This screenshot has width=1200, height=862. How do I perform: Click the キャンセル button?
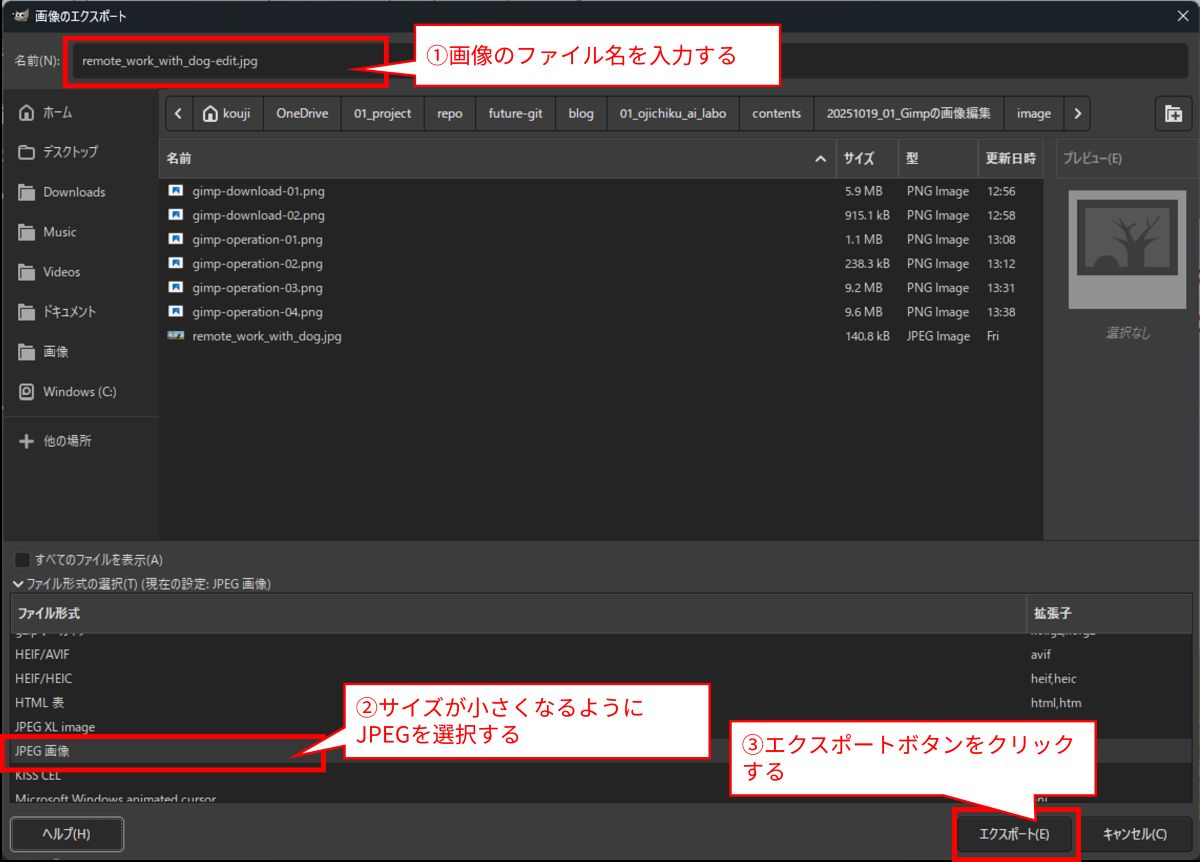pyautogui.click(x=1134, y=834)
